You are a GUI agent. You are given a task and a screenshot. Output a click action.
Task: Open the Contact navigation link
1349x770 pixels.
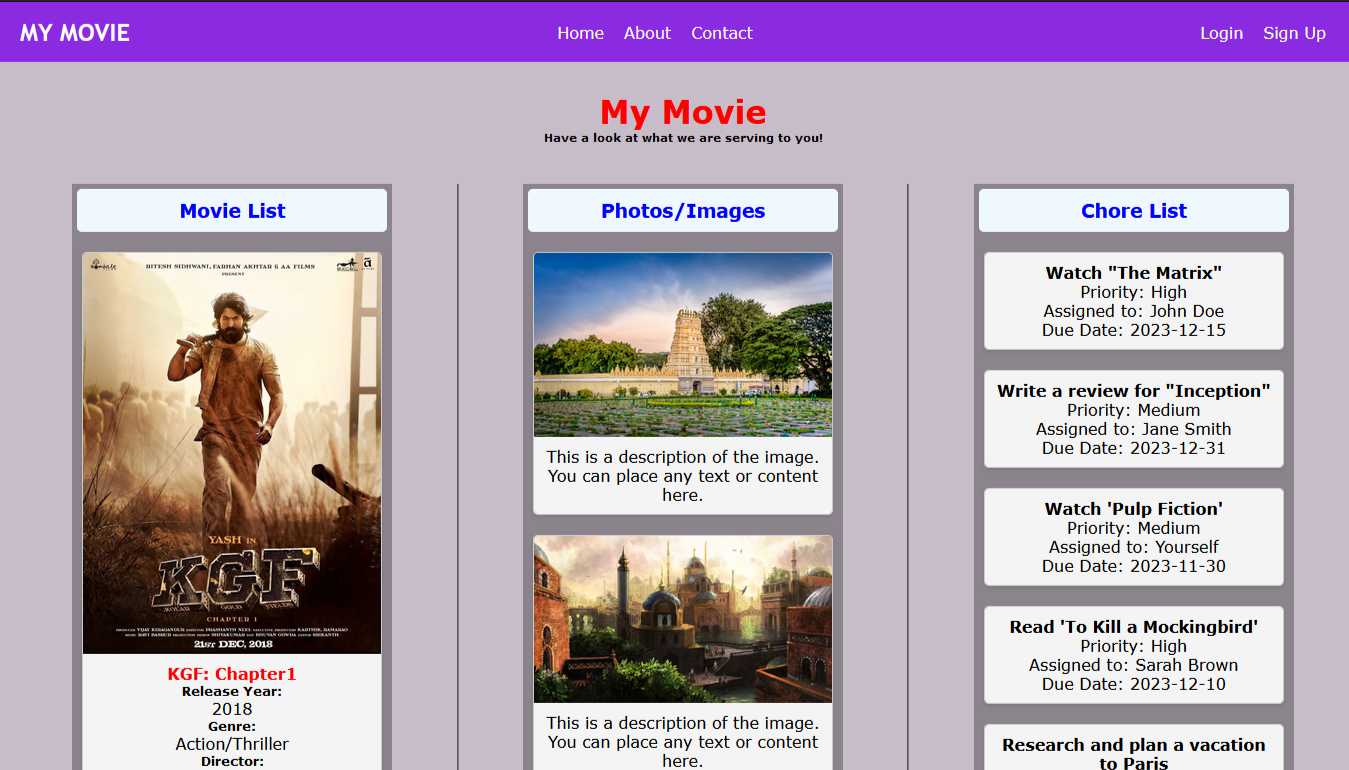click(x=721, y=33)
